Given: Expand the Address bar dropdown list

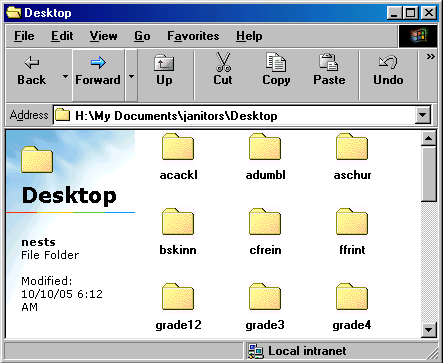Looking at the screenshot, I should 422,115.
